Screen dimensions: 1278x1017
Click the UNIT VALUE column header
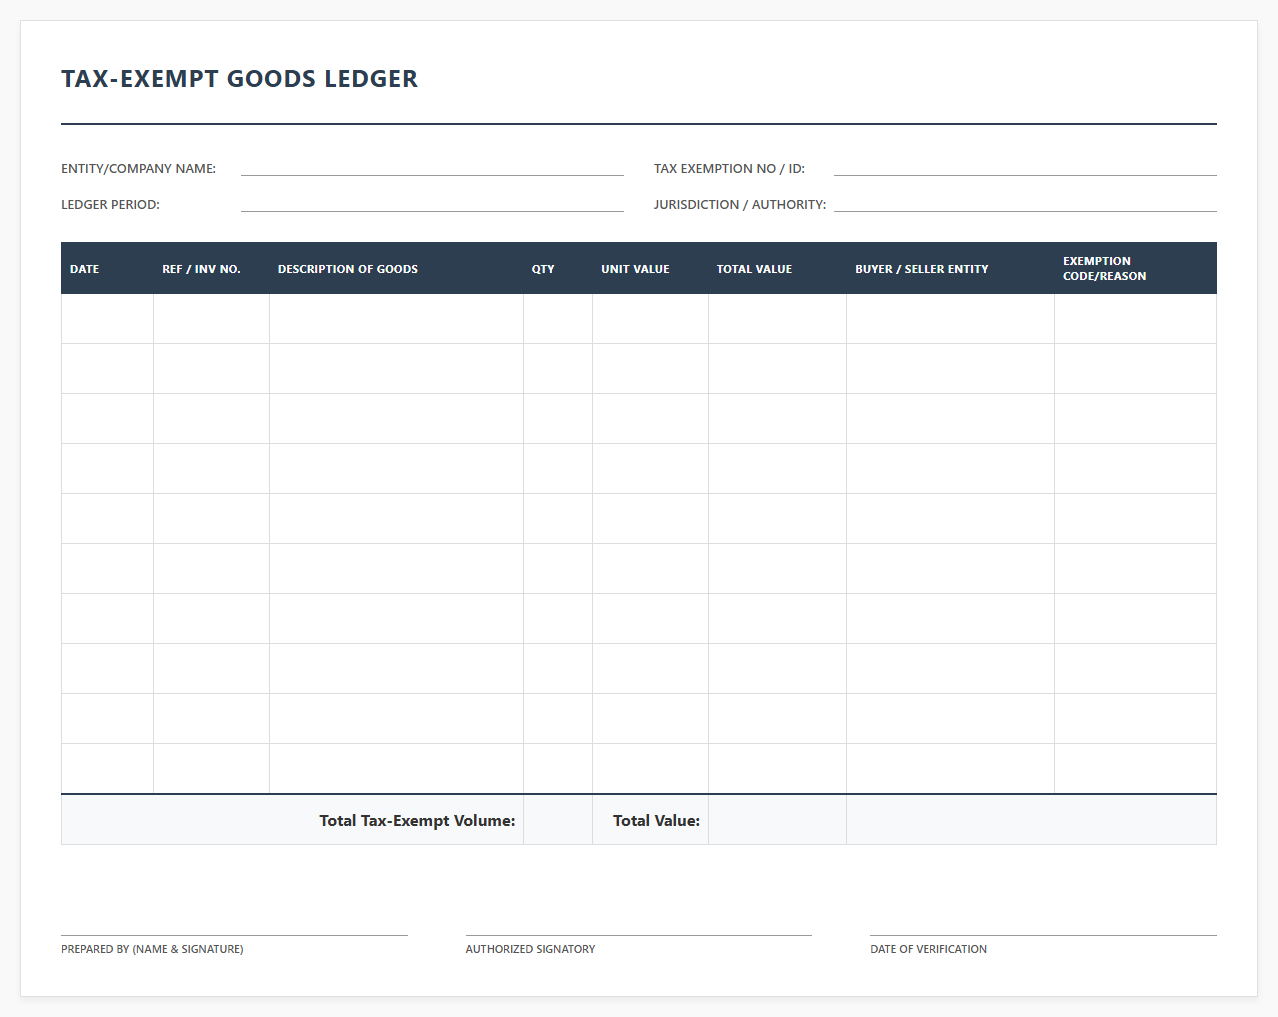(650, 268)
